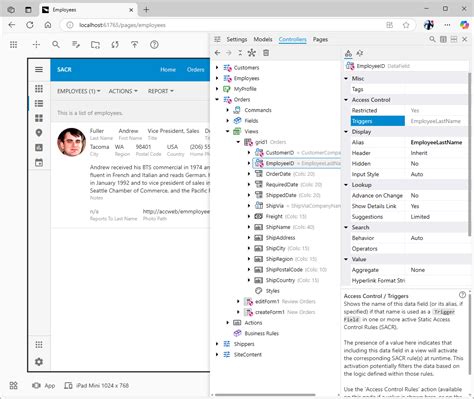474x399 pixels.
Task: Open the EMPLOYEES (1) dropdown
Action: click(x=78, y=91)
